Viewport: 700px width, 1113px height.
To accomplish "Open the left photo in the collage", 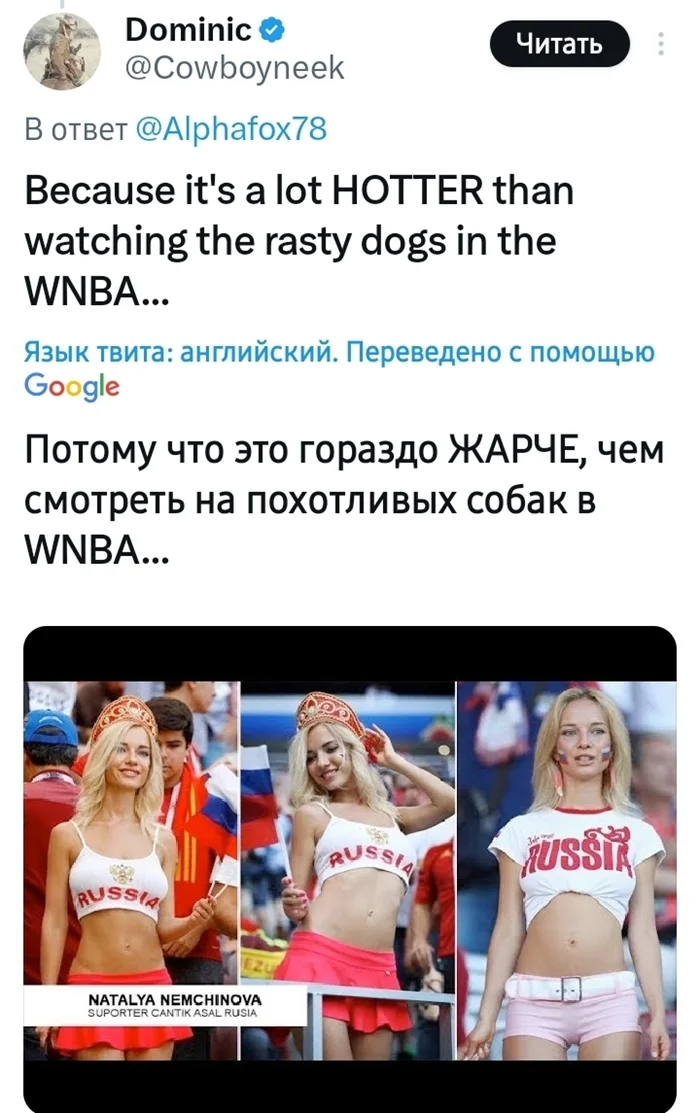I will click(131, 871).
